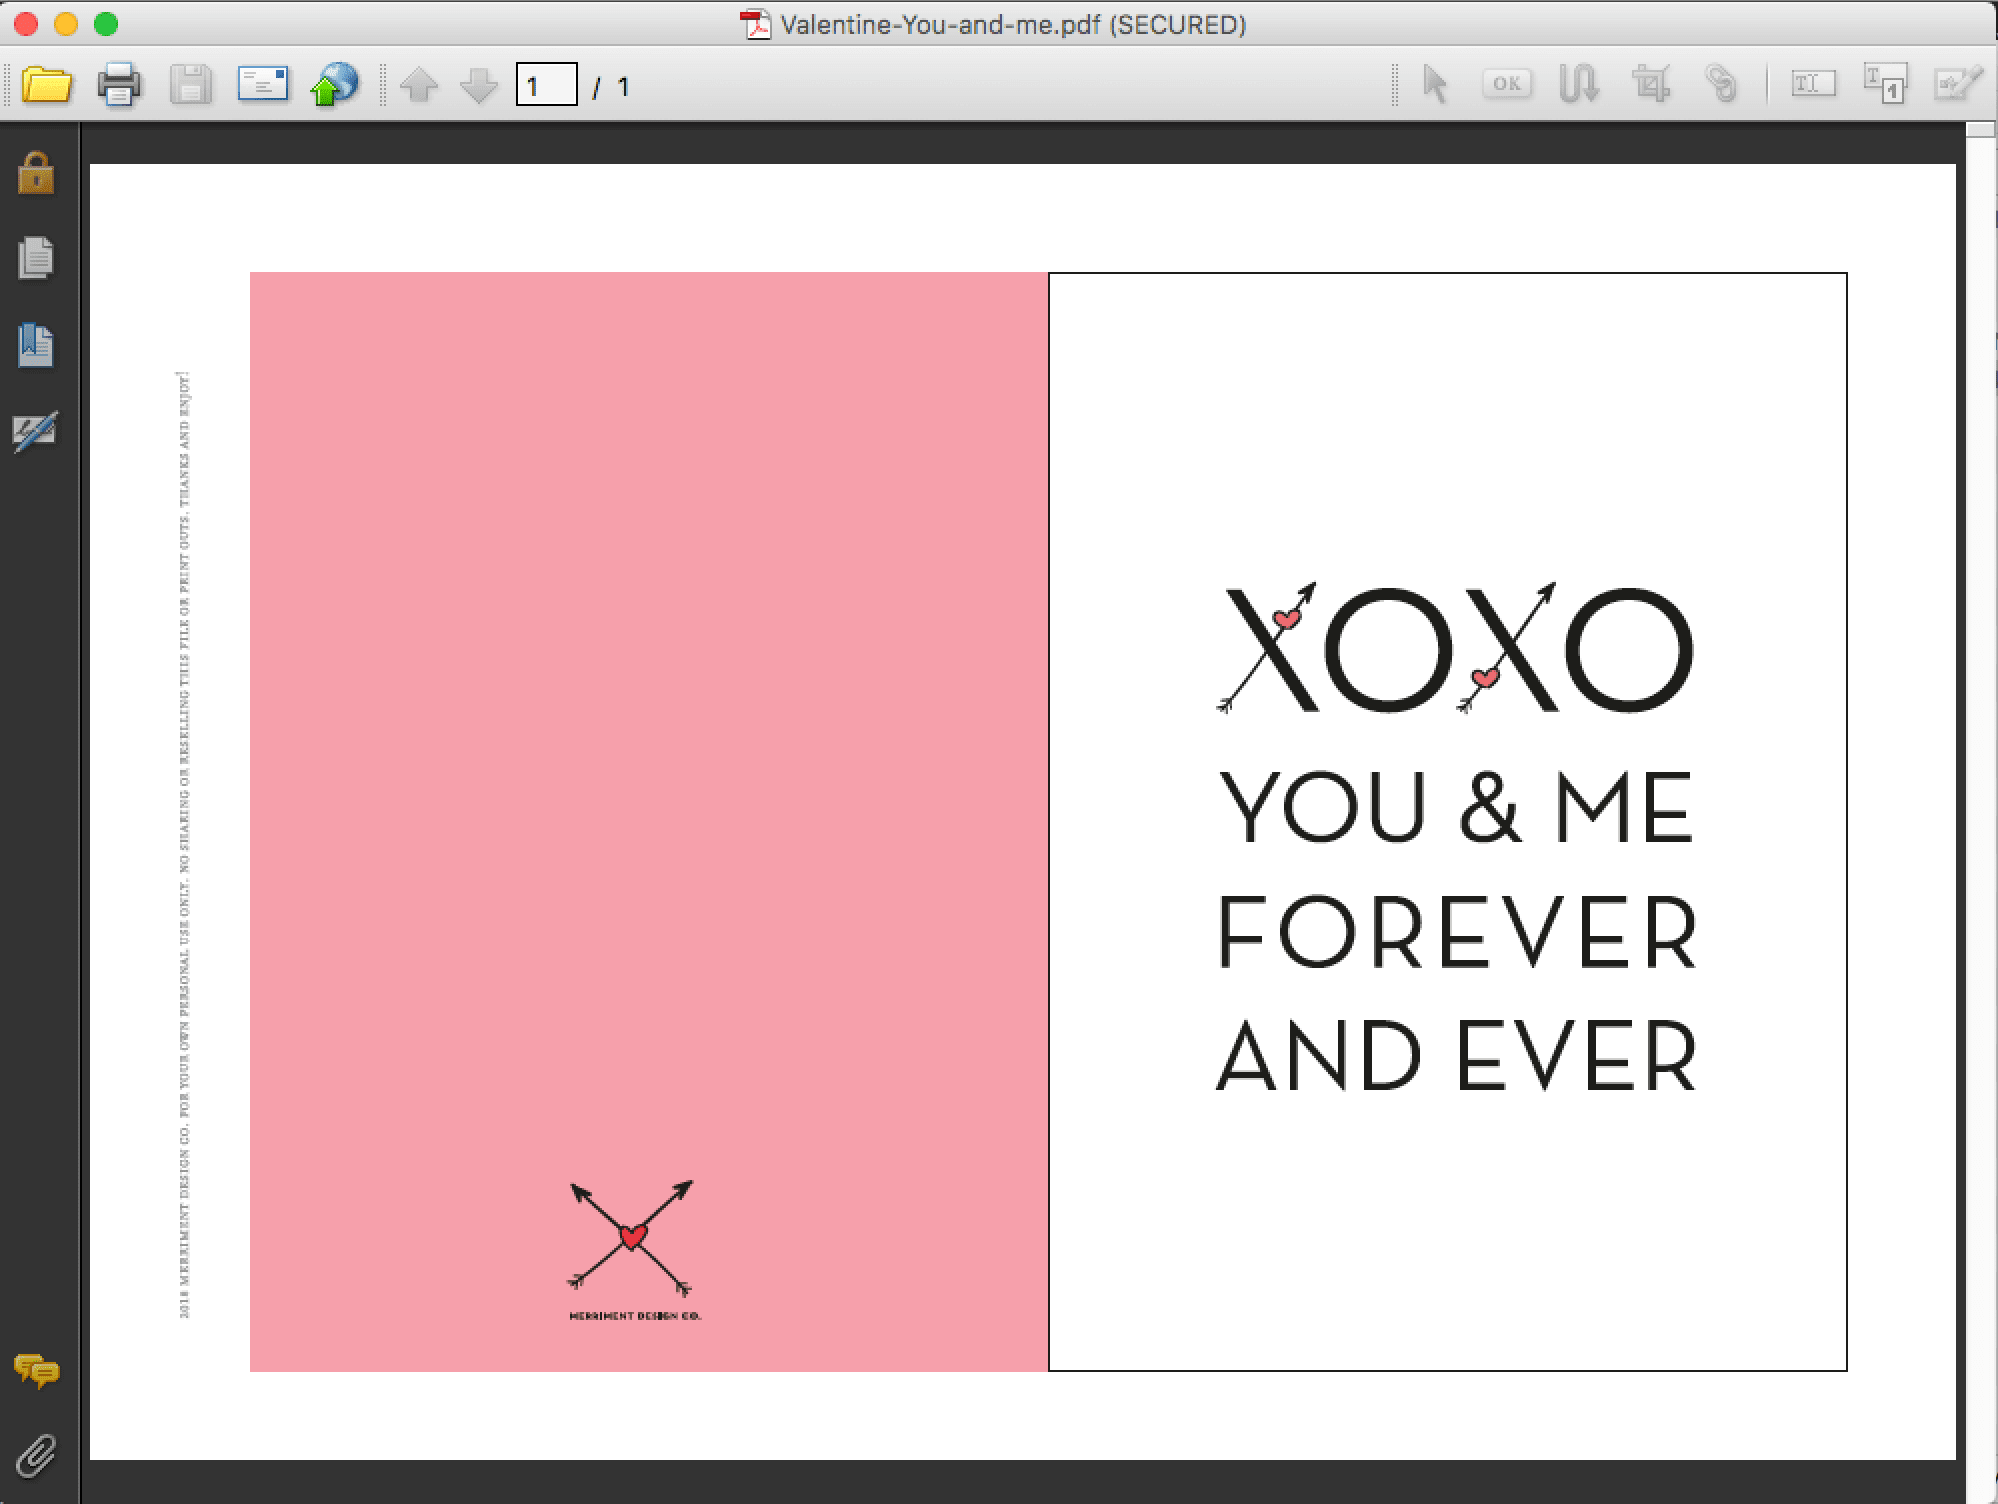Screen dimensions: 1998x1504
Task: Click the AND EVER text line
Action: coord(1457,1056)
